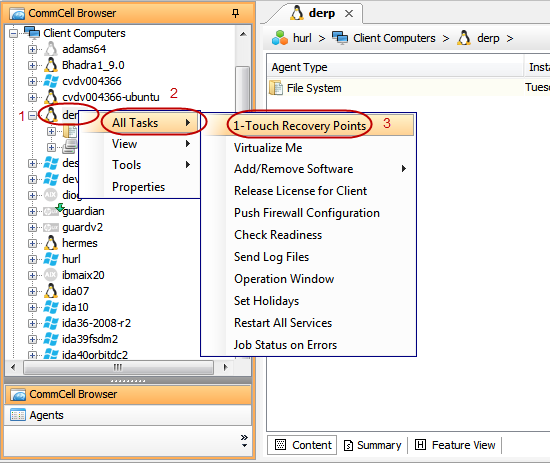Close the derp tab
The width and height of the screenshot is (550, 463).
[x=349, y=14]
